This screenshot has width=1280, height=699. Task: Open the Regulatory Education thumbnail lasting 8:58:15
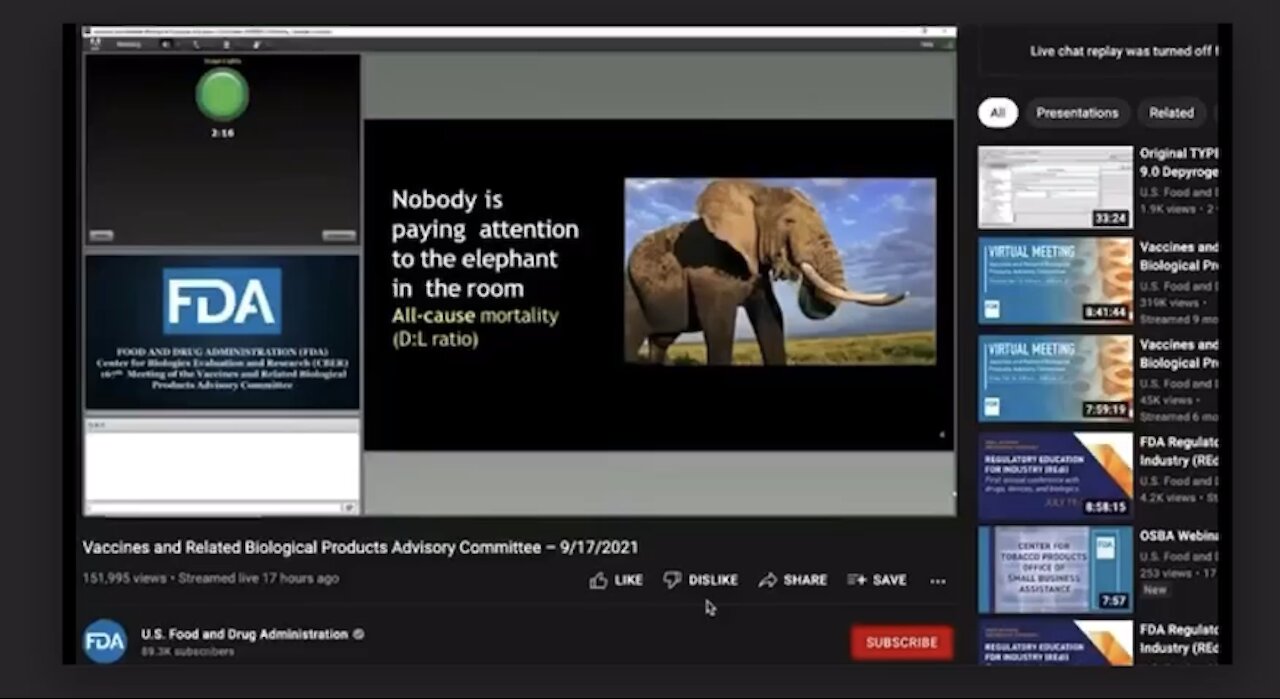tap(1055, 475)
